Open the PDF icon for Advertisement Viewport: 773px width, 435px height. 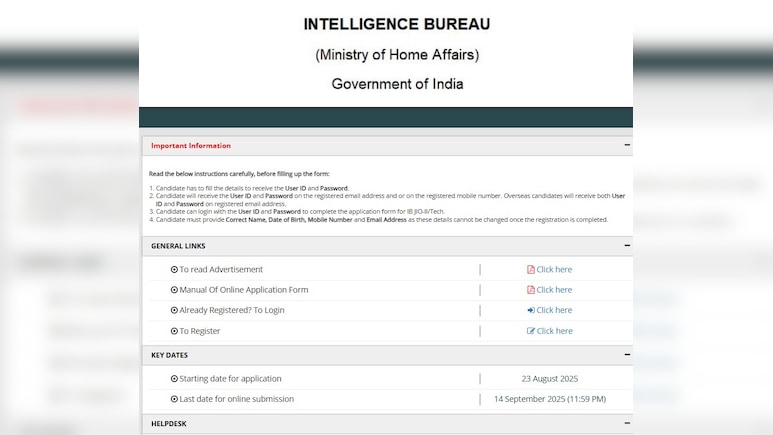531,270
